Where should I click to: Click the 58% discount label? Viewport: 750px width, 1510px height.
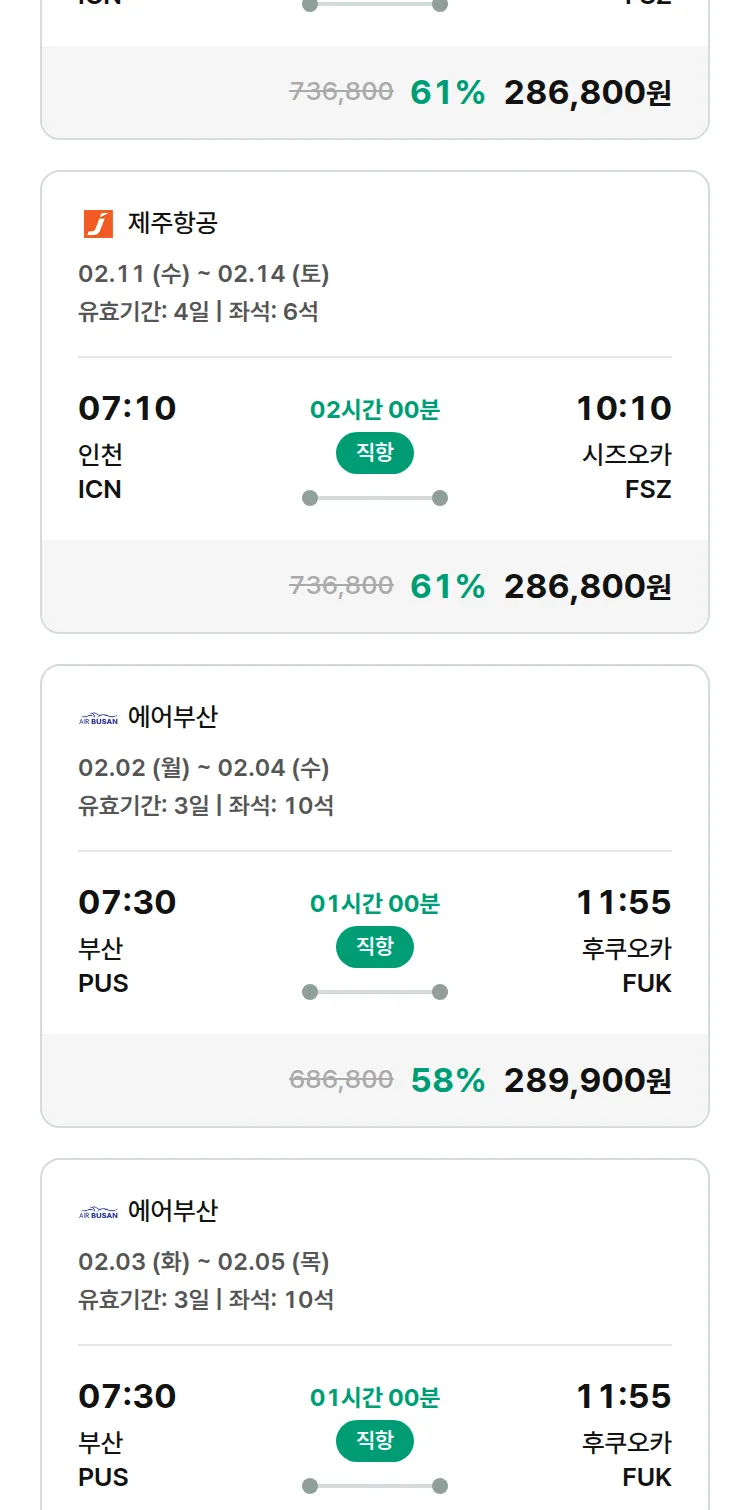point(447,1080)
